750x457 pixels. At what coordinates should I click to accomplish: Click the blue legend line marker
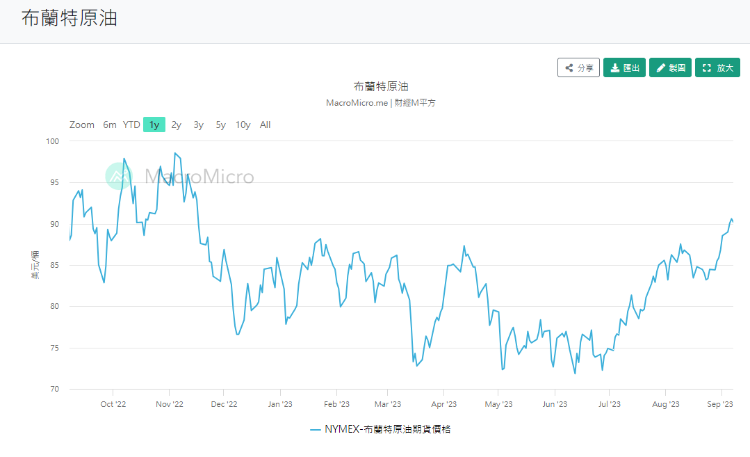pos(316,429)
